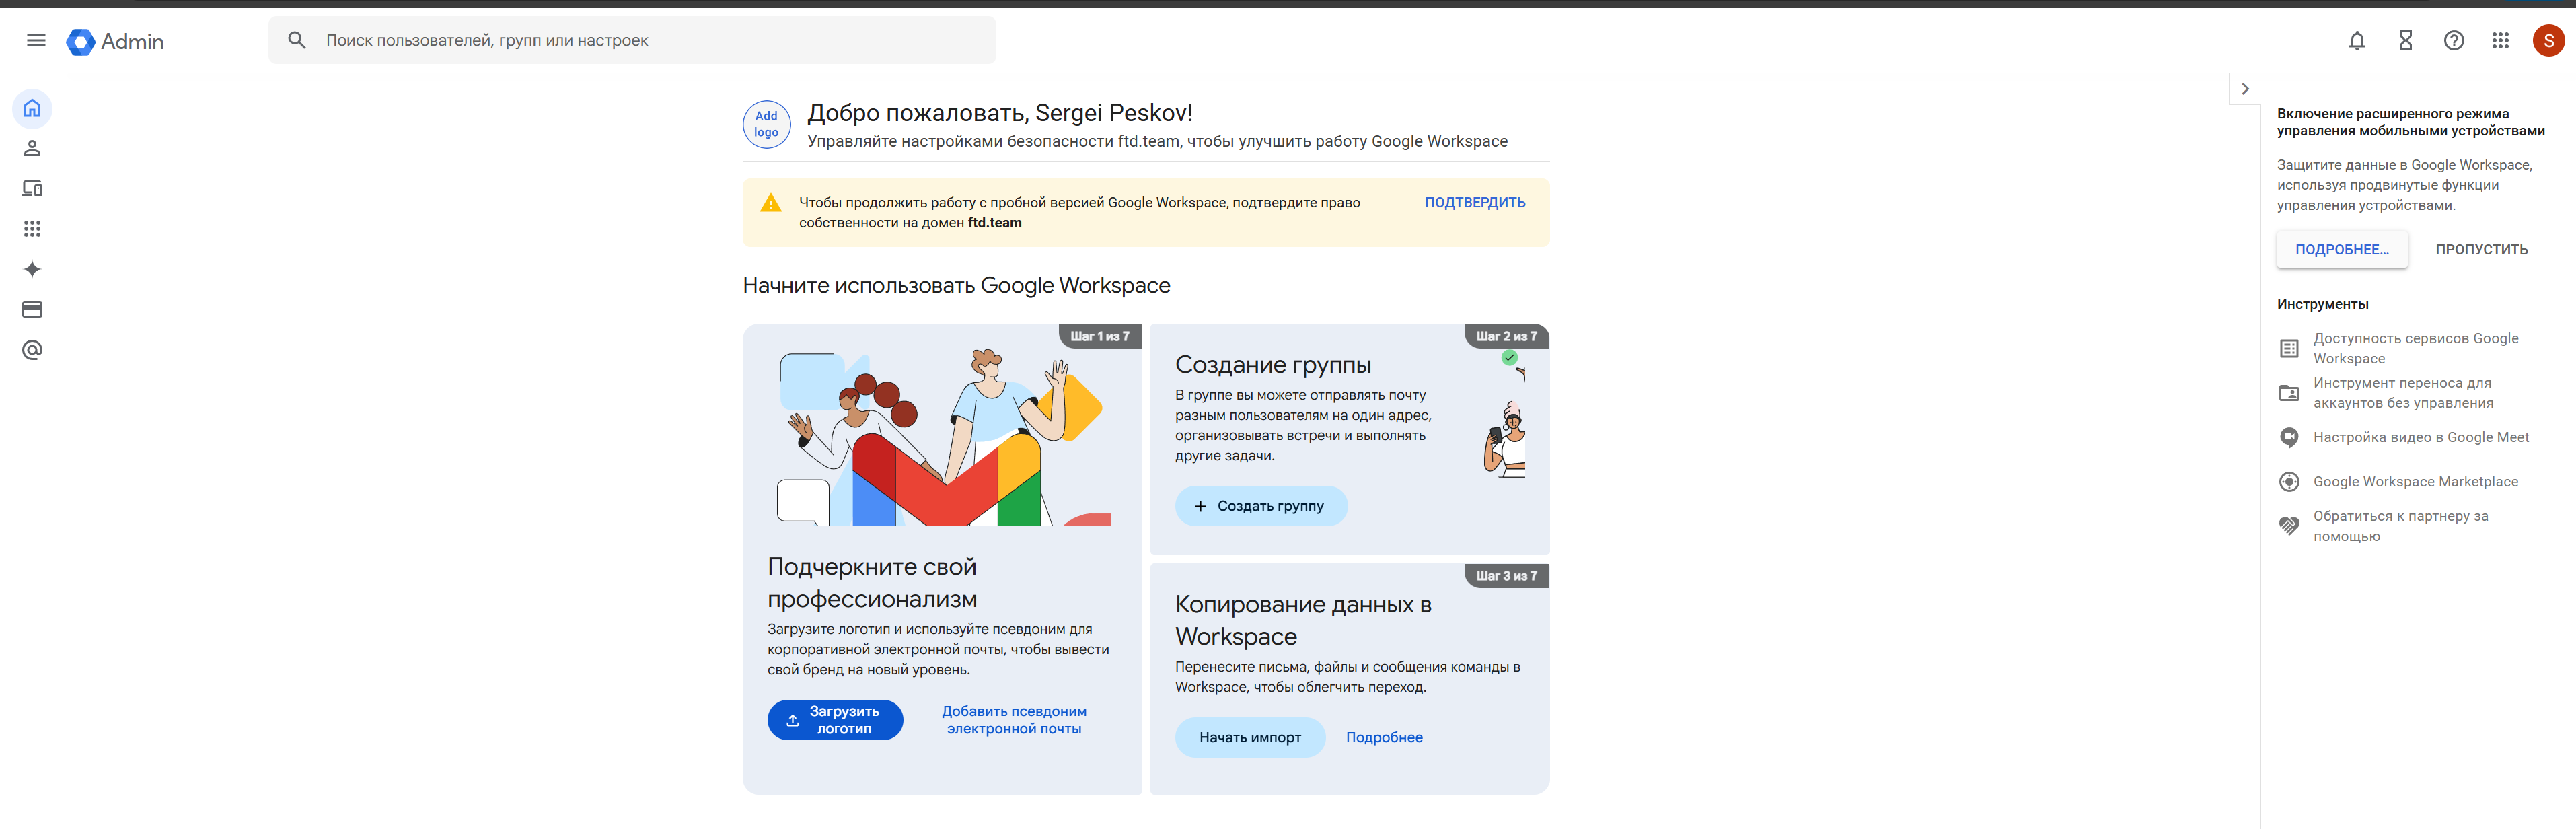Open the Подробнее link in the import card

click(x=1384, y=738)
